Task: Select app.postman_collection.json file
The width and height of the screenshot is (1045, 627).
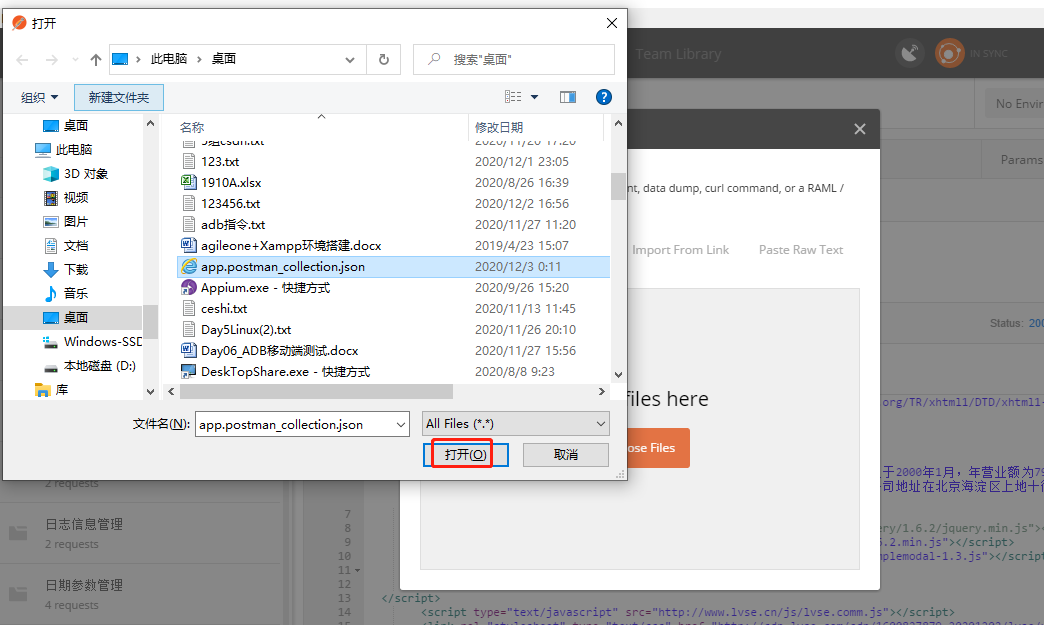Action: 393,267
